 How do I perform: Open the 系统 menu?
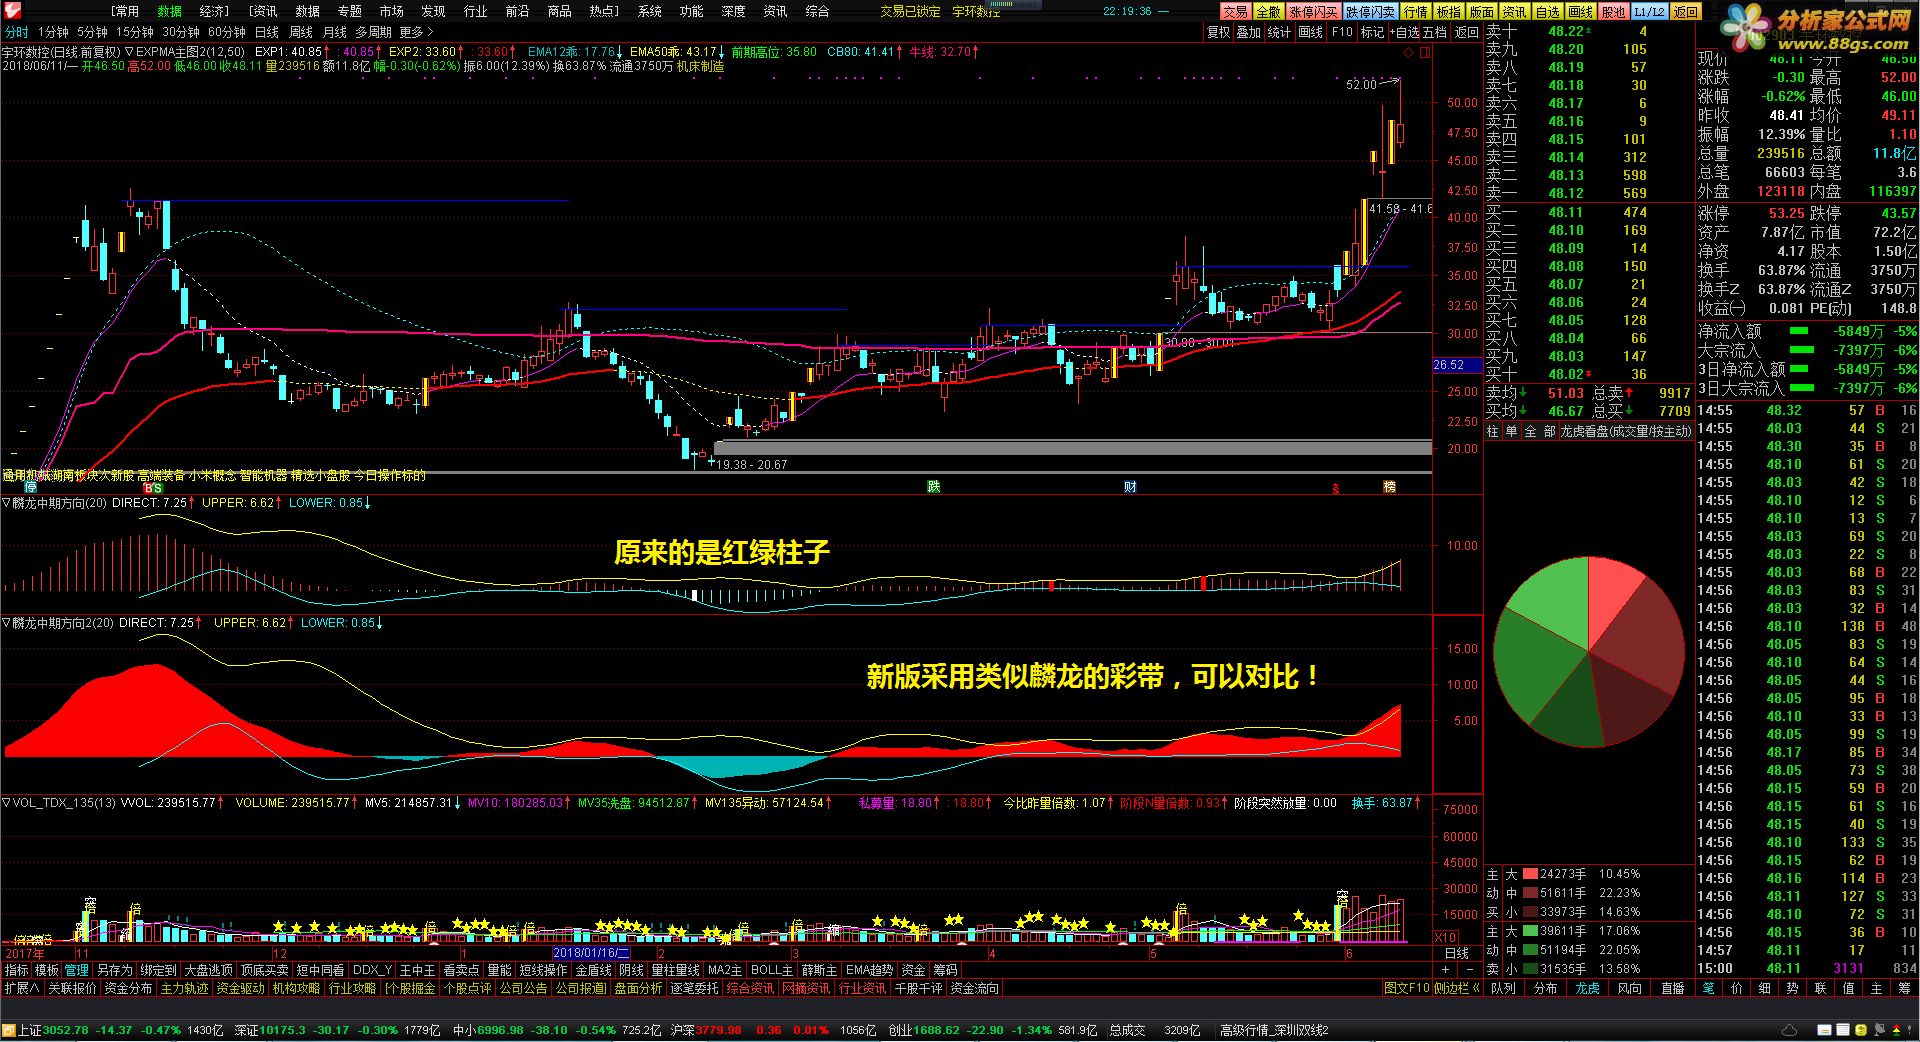click(x=650, y=11)
